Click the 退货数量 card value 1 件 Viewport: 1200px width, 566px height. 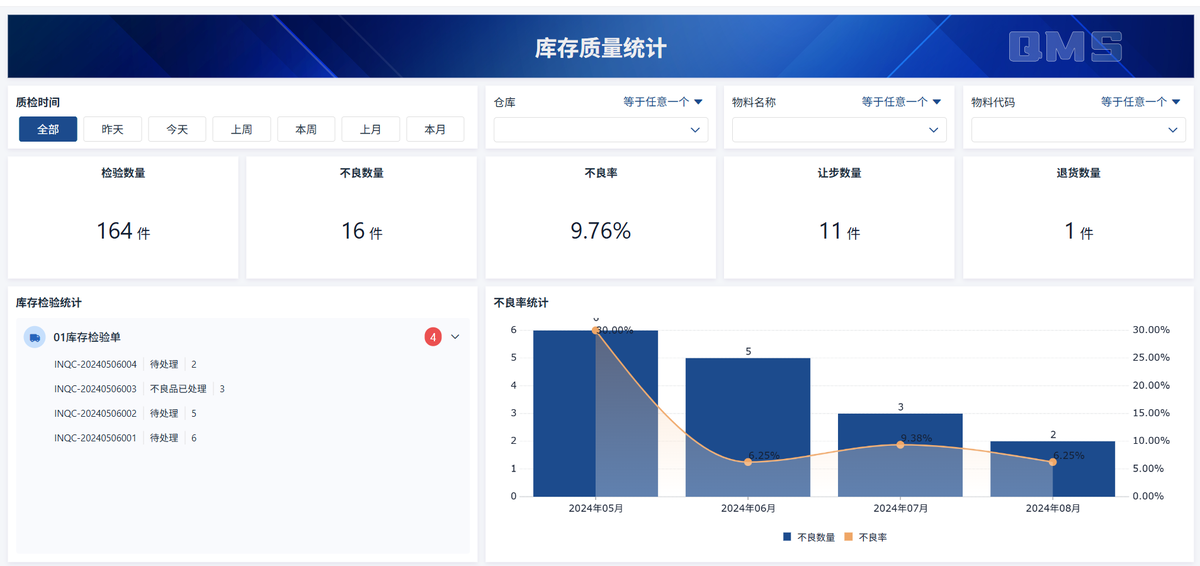coord(1078,231)
